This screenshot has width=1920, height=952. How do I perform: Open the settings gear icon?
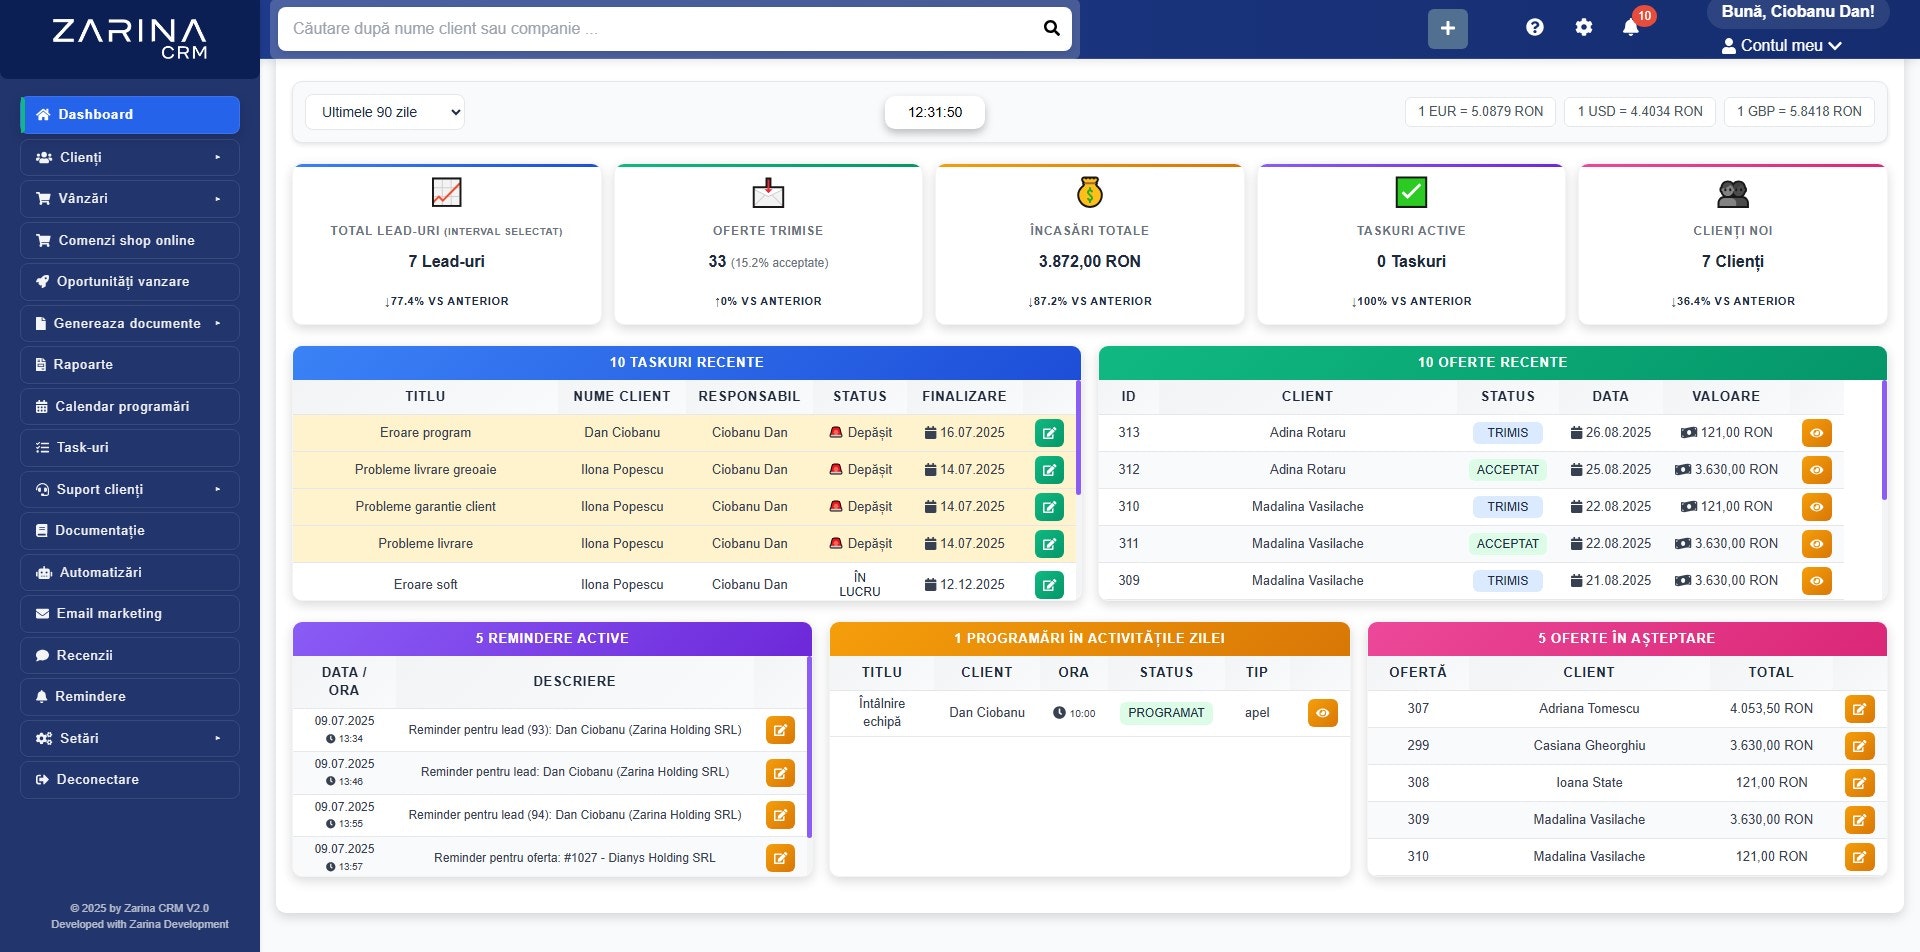pos(1583,27)
